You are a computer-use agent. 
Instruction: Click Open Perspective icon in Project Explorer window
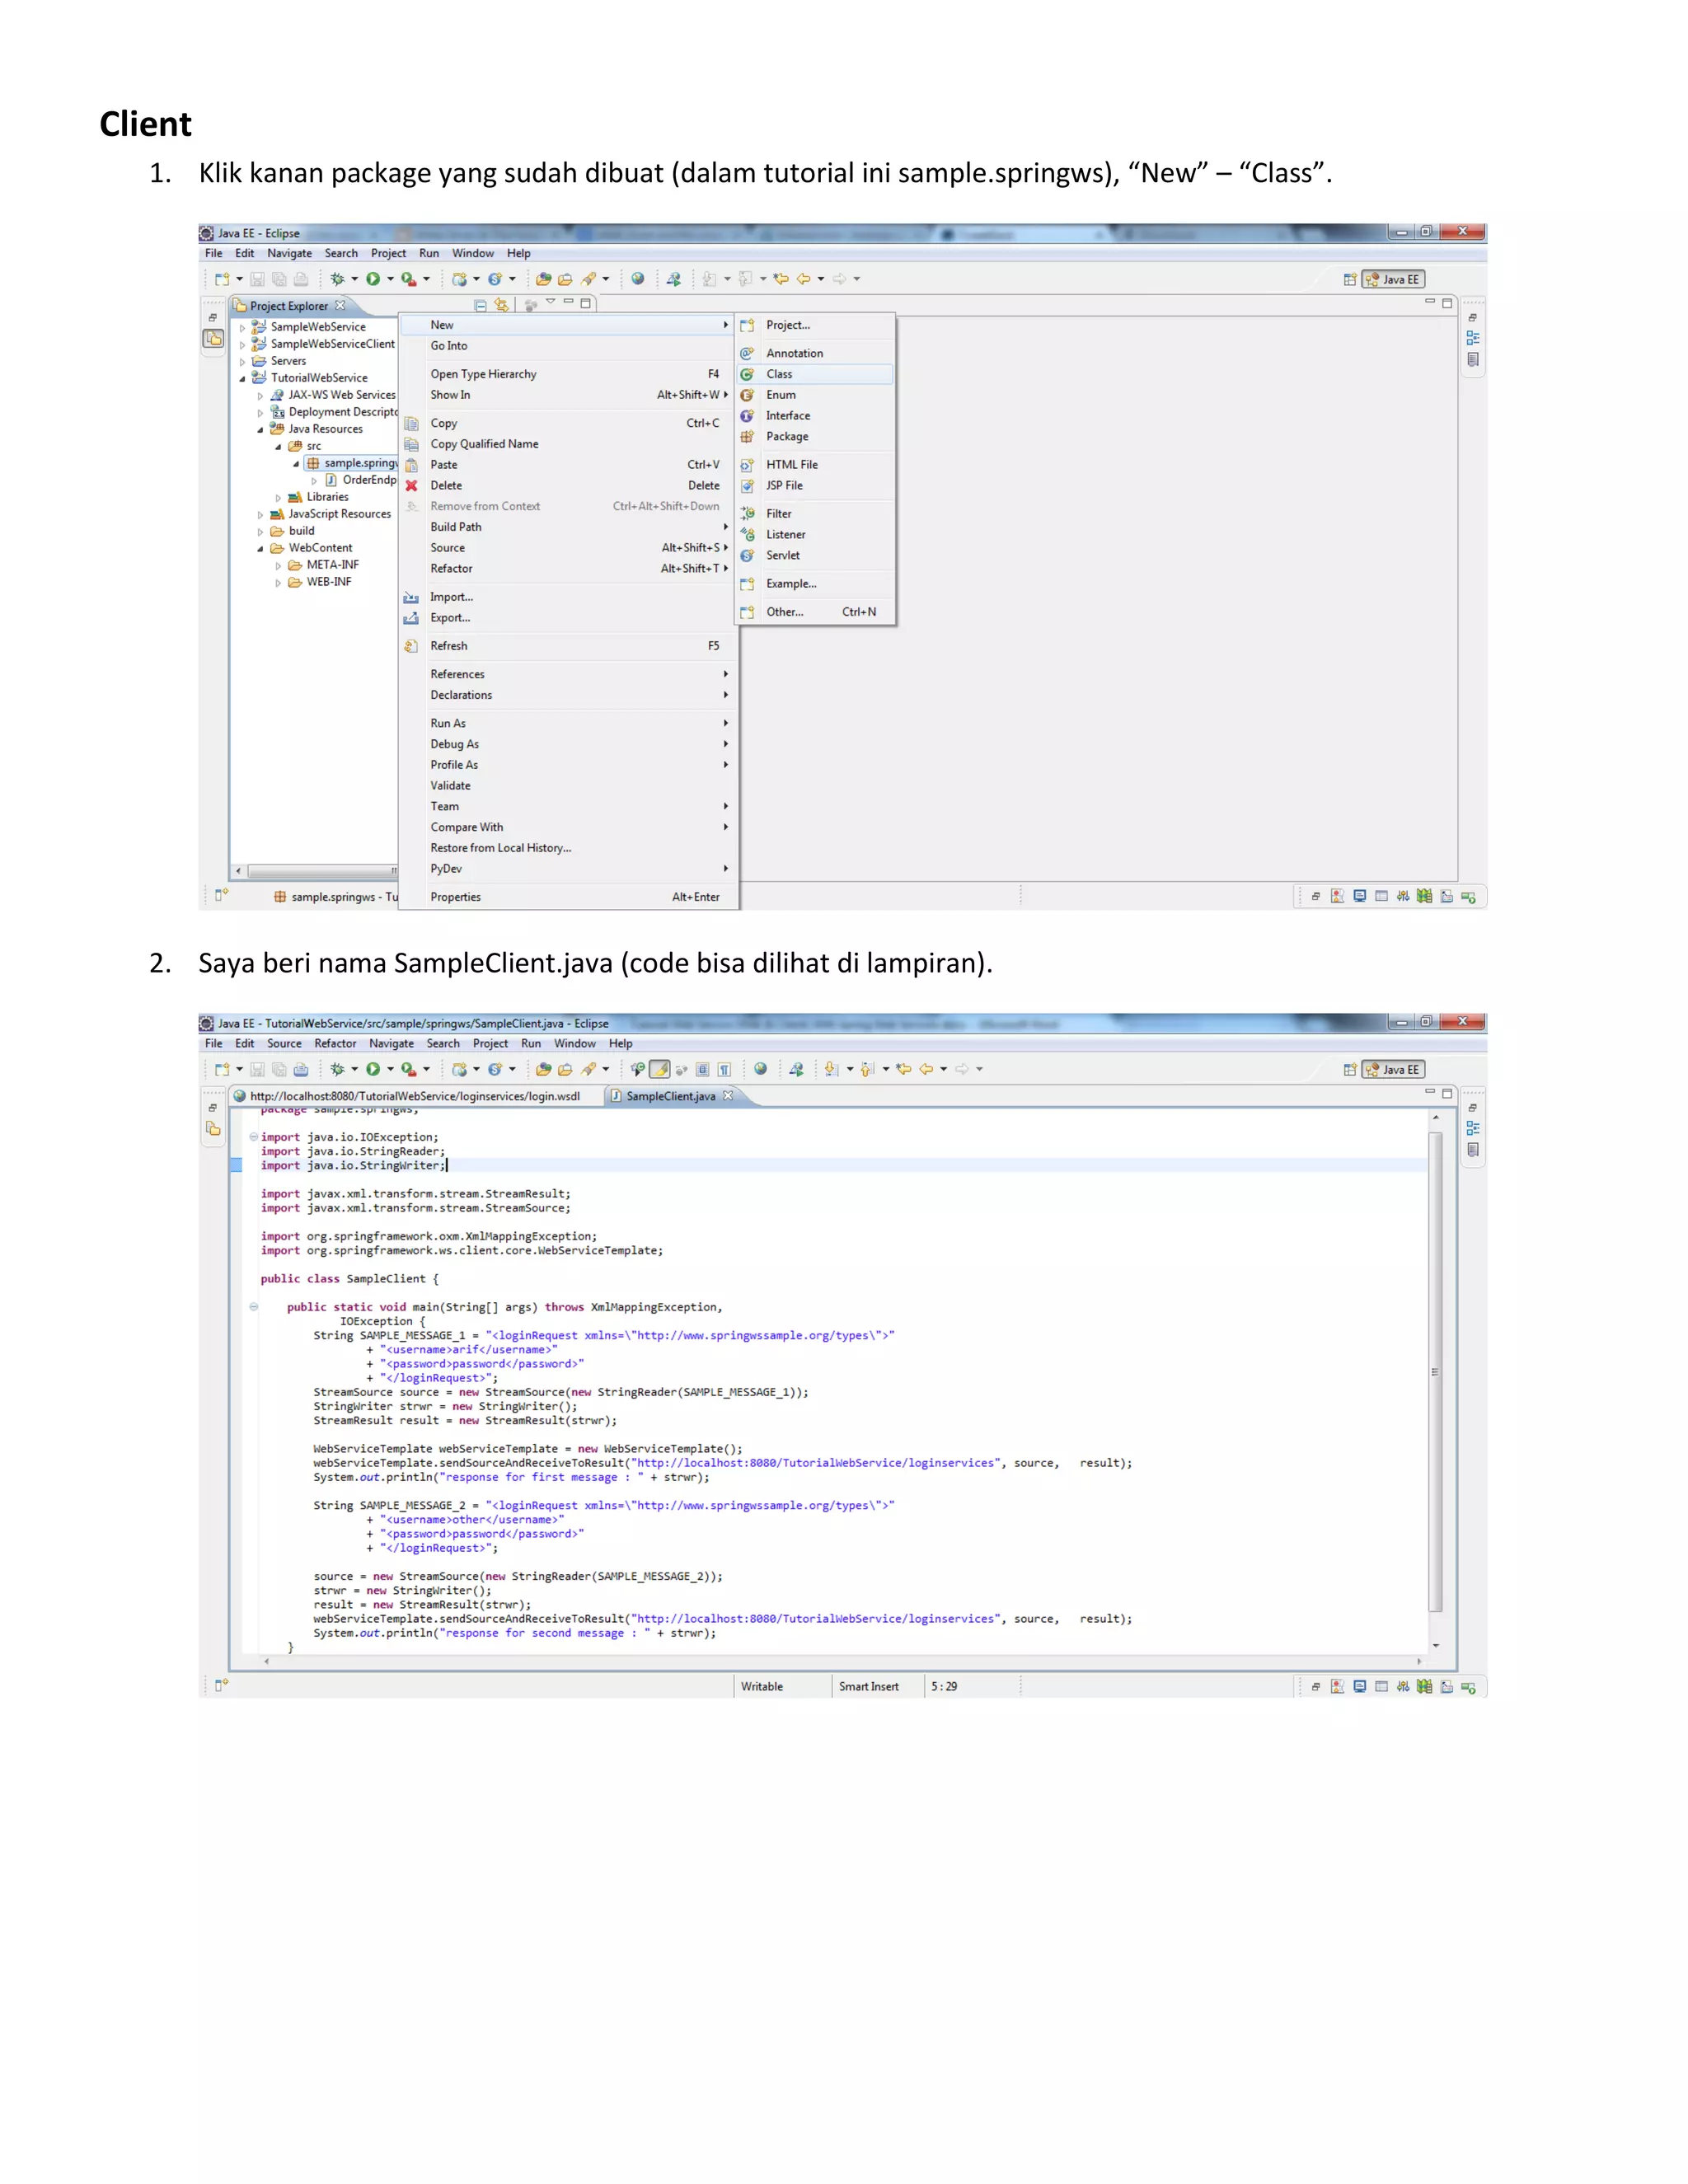[x=1350, y=280]
